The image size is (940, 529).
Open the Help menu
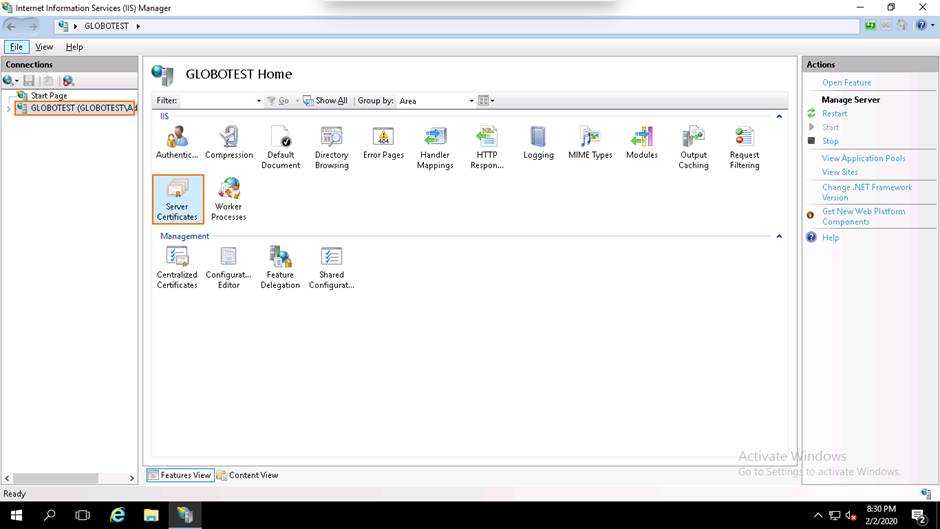pos(74,47)
